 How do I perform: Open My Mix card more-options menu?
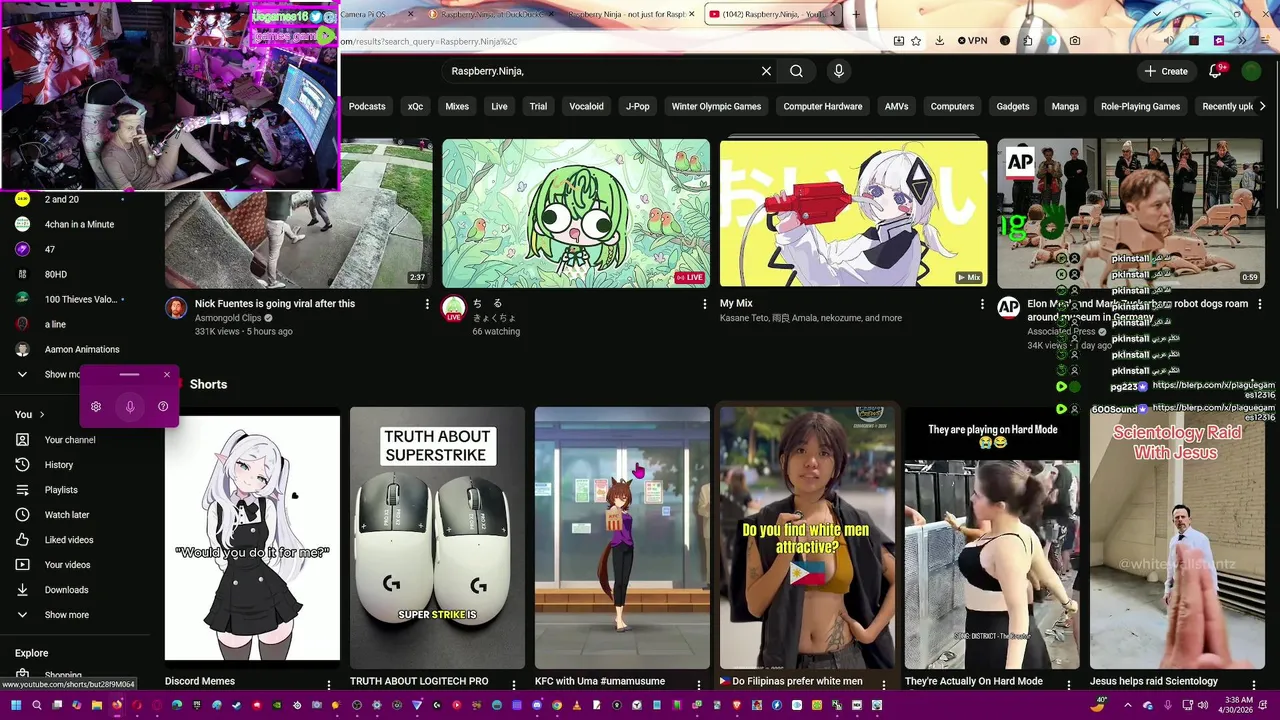pos(982,304)
